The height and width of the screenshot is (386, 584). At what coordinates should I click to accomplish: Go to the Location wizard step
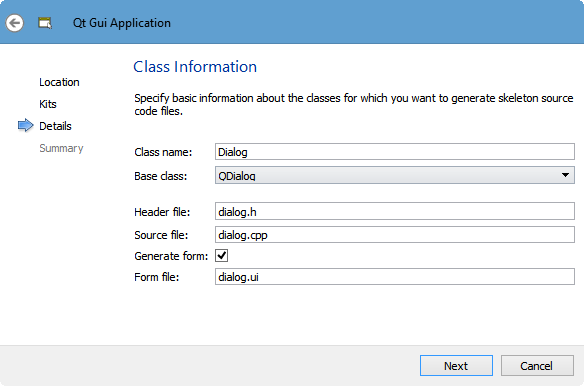pos(59,82)
